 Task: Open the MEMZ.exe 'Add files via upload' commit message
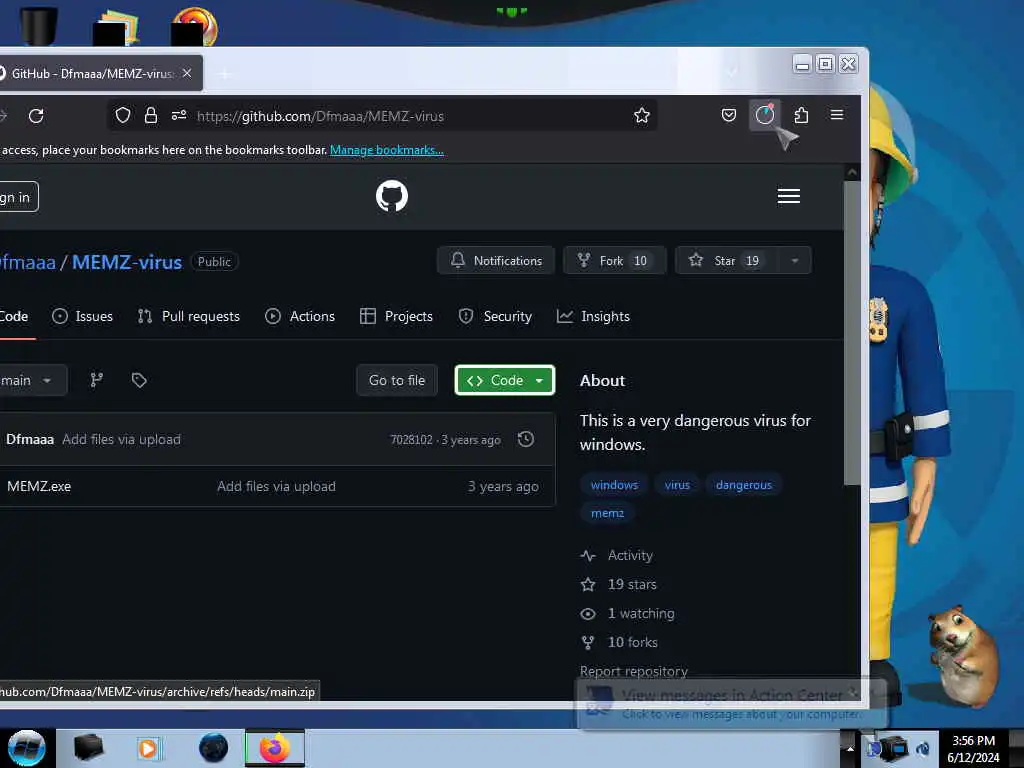pyautogui.click(x=276, y=487)
